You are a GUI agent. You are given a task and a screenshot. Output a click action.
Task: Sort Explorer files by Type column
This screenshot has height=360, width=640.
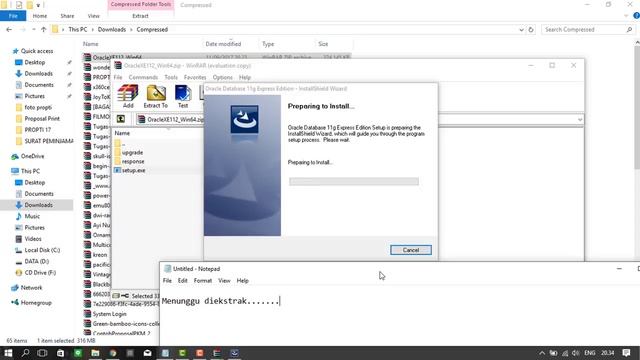[x=268, y=44]
